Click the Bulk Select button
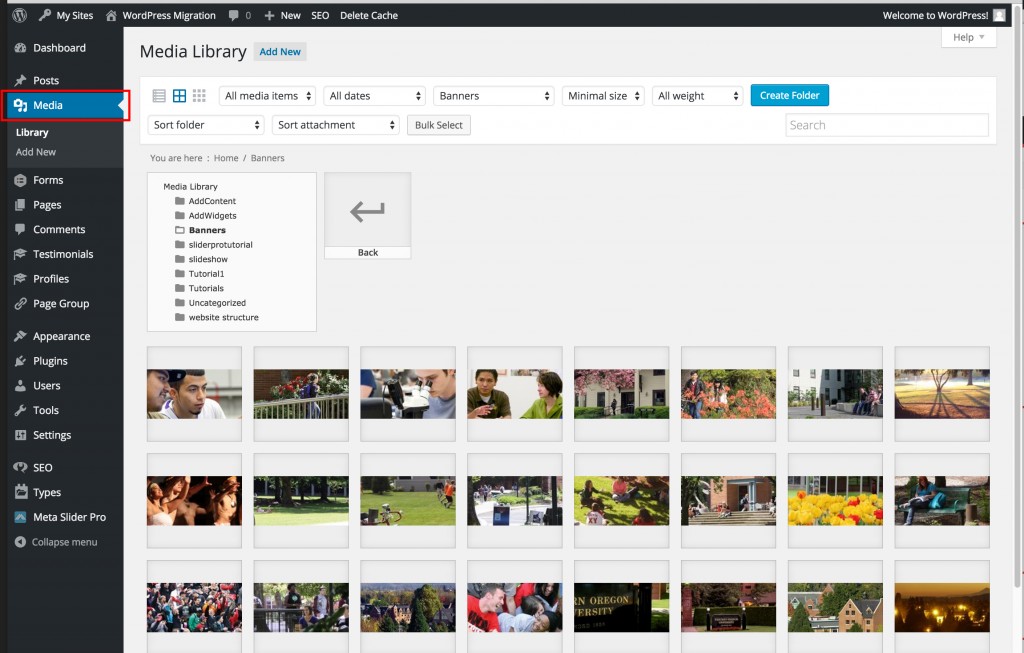This screenshot has width=1024, height=653. pos(439,125)
